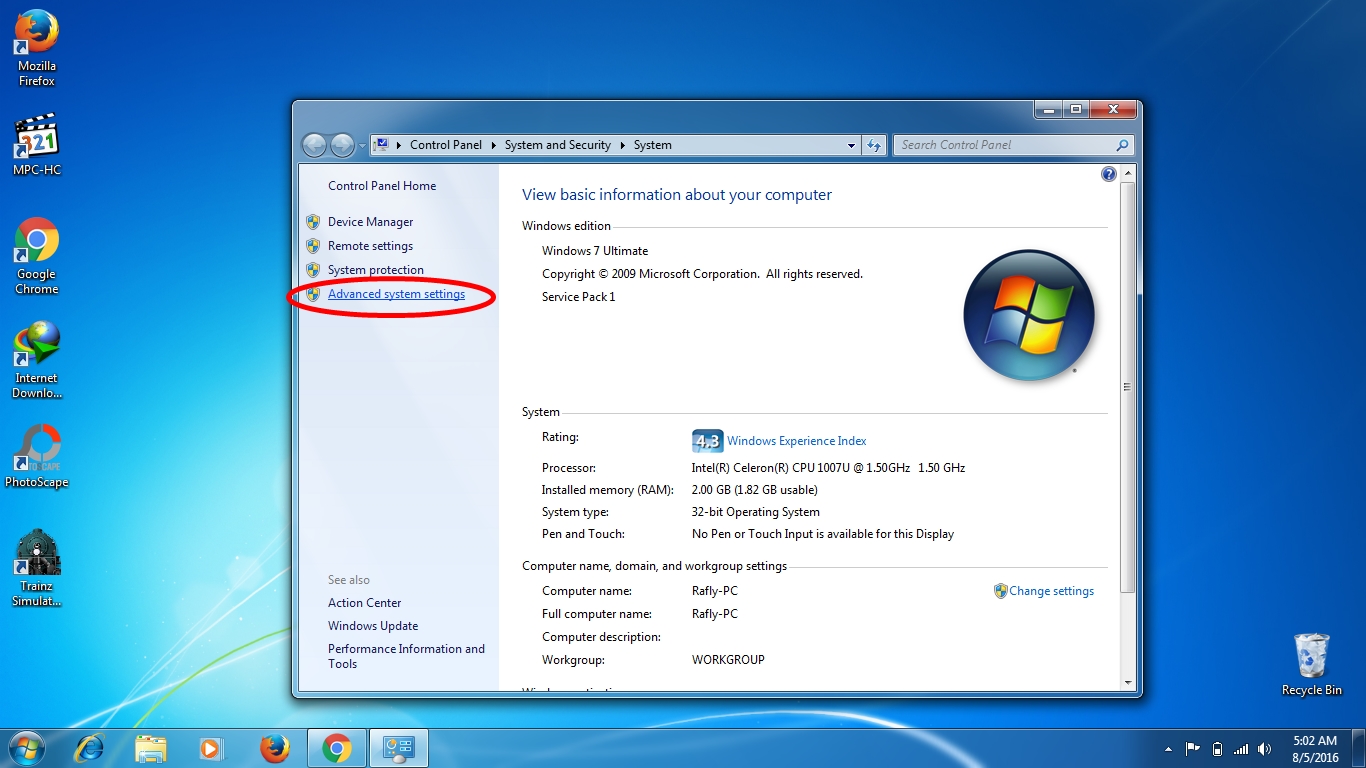Select System breadcrumb in address bar
This screenshot has height=768, width=1366.
[x=653, y=145]
